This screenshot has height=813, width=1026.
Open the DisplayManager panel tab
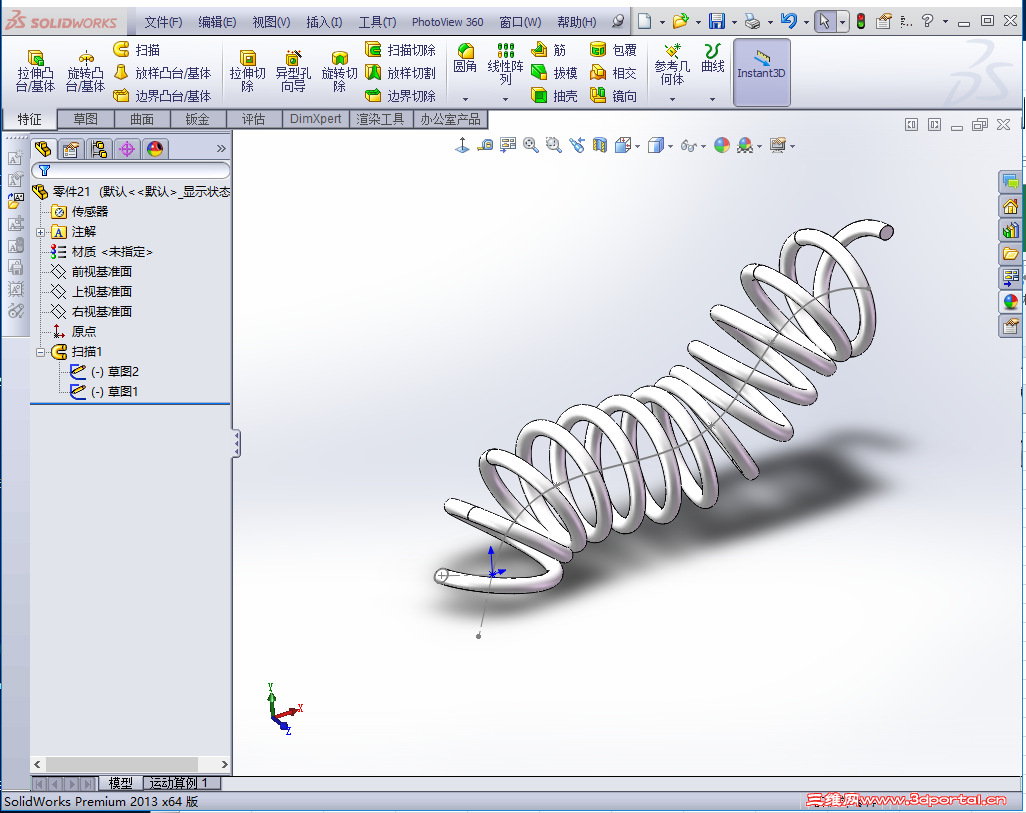click(x=155, y=149)
